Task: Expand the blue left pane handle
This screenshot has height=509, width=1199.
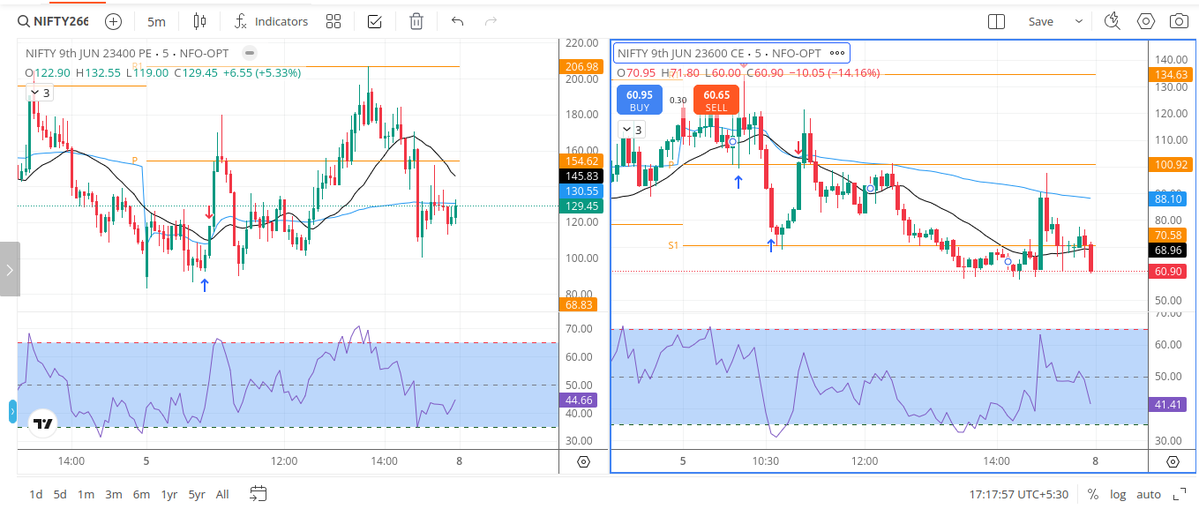Action: click(x=12, y=411)
